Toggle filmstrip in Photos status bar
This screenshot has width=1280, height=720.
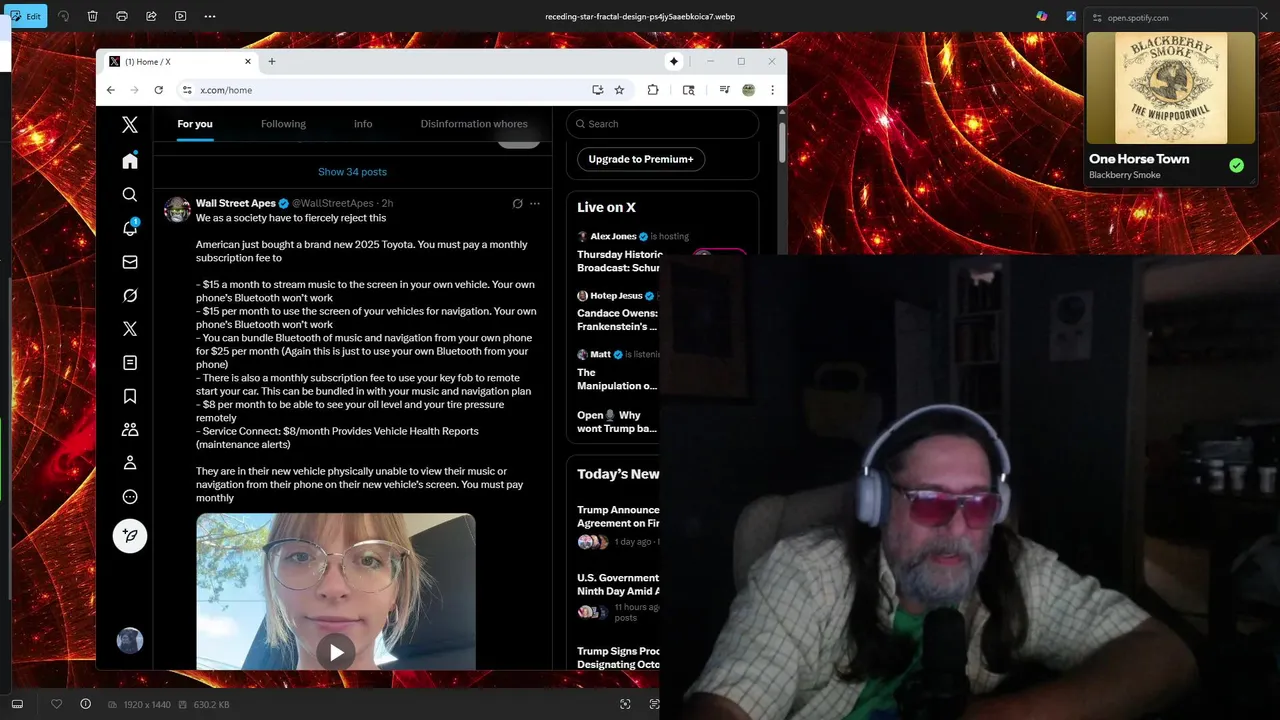point(17,704)
